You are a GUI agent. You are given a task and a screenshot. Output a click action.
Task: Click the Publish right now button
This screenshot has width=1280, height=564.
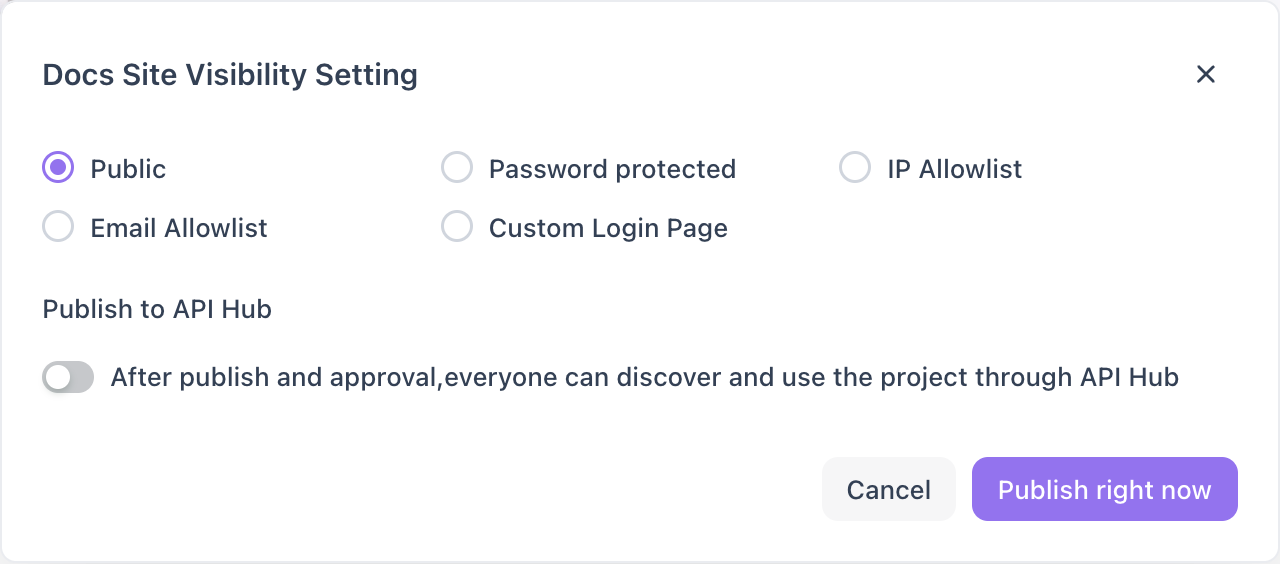(x=1104, y=489)
